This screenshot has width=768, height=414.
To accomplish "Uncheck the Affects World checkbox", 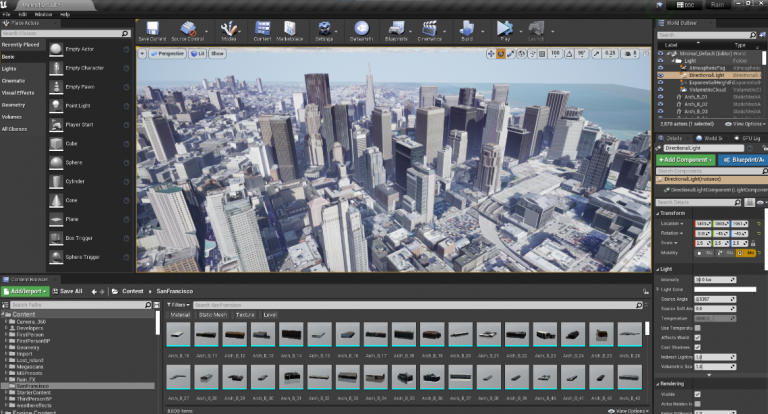I will [x=697, y=338].
